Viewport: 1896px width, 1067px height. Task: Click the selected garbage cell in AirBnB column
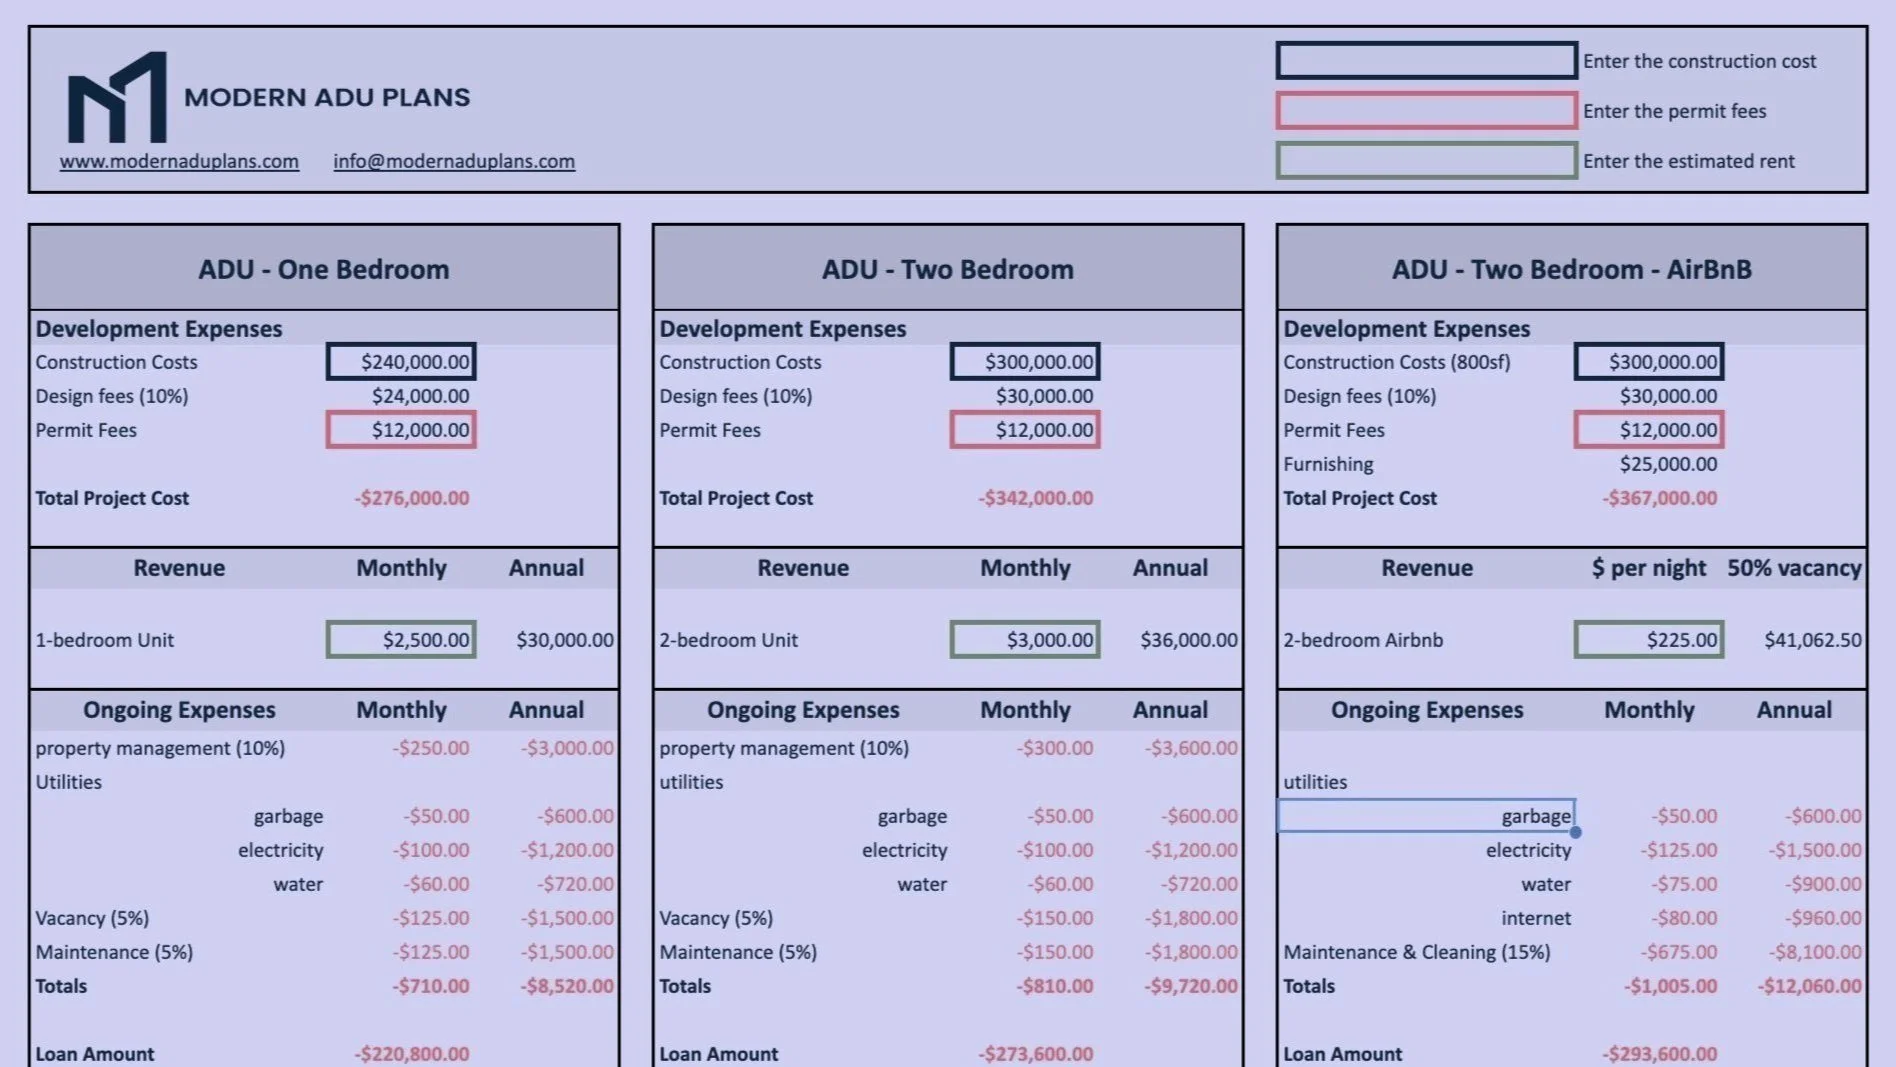point(1426,816)
